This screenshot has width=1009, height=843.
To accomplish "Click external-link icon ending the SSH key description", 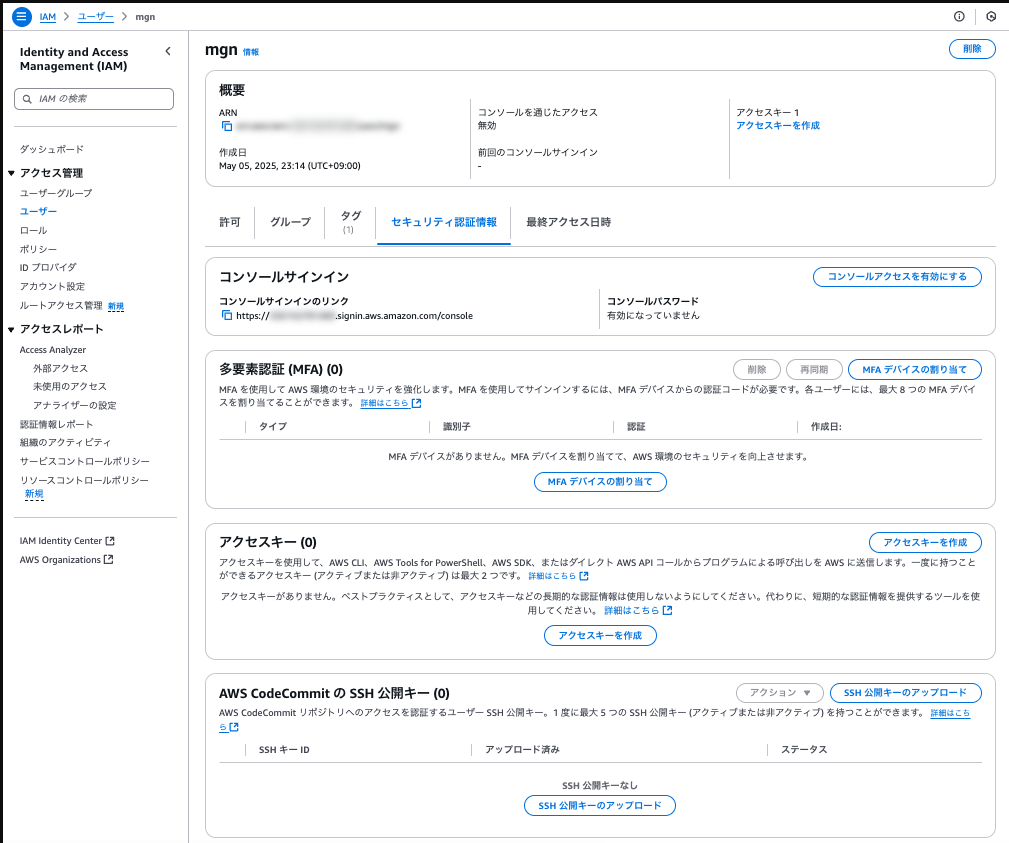I will point(234,727).
